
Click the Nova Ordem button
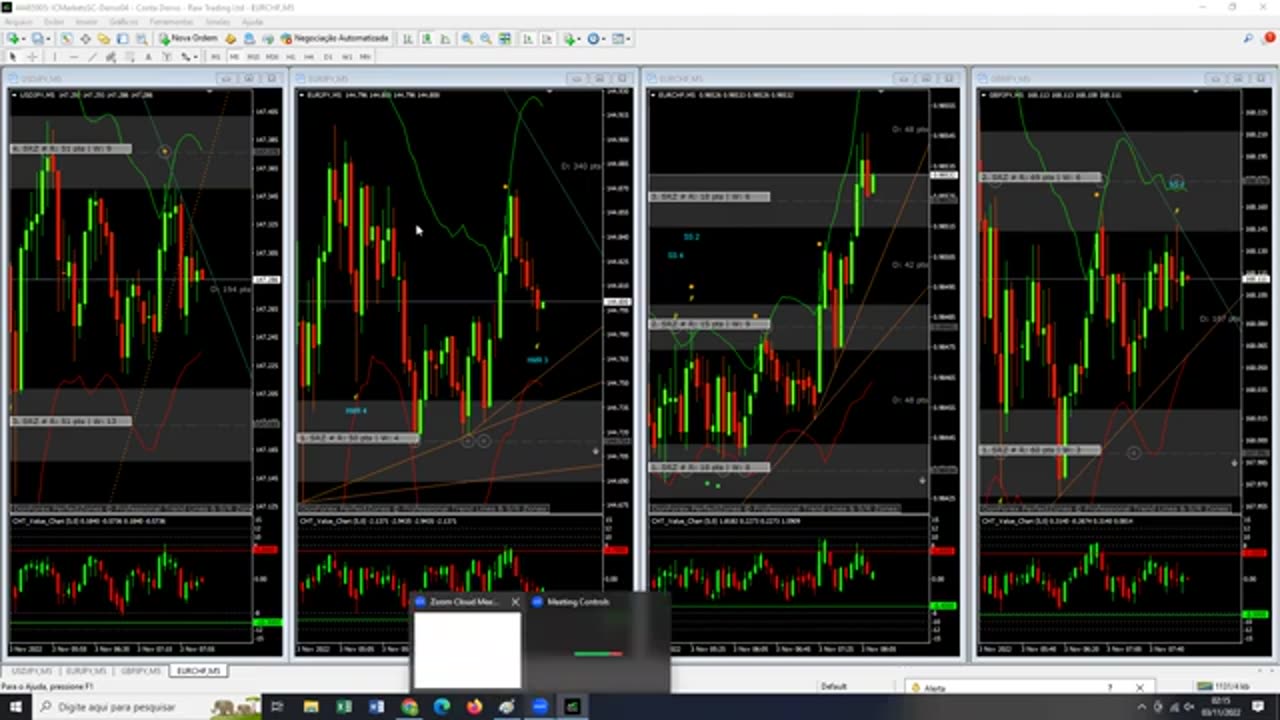pos(187,39)
